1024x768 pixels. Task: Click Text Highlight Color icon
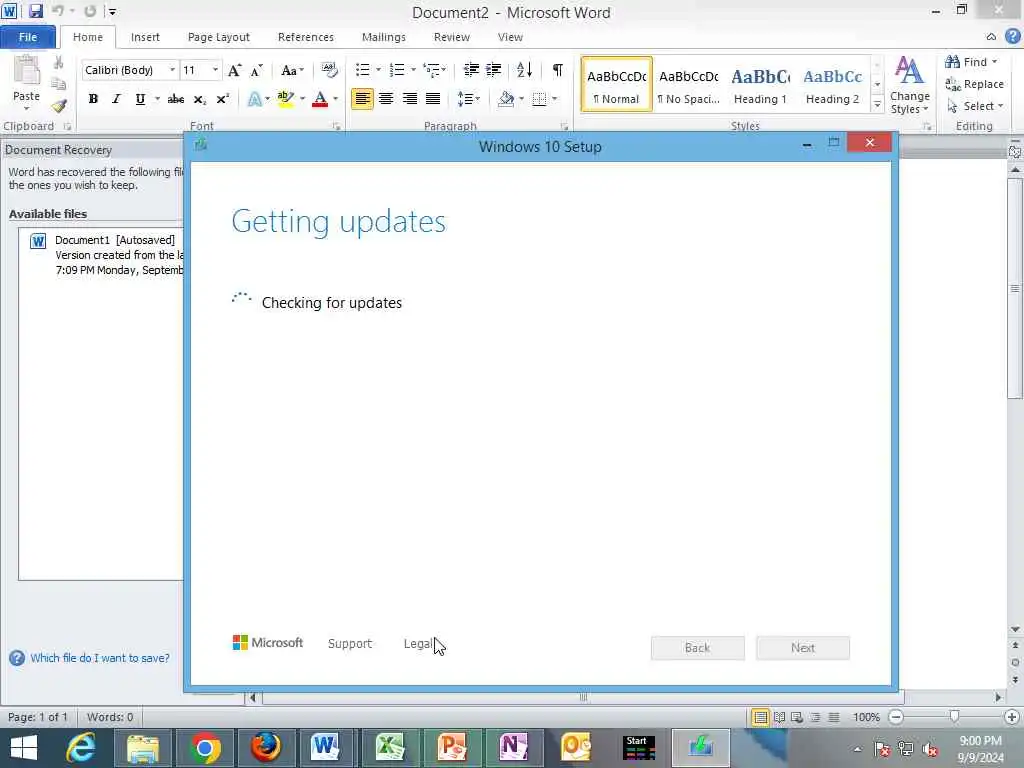tap(285, 99)
